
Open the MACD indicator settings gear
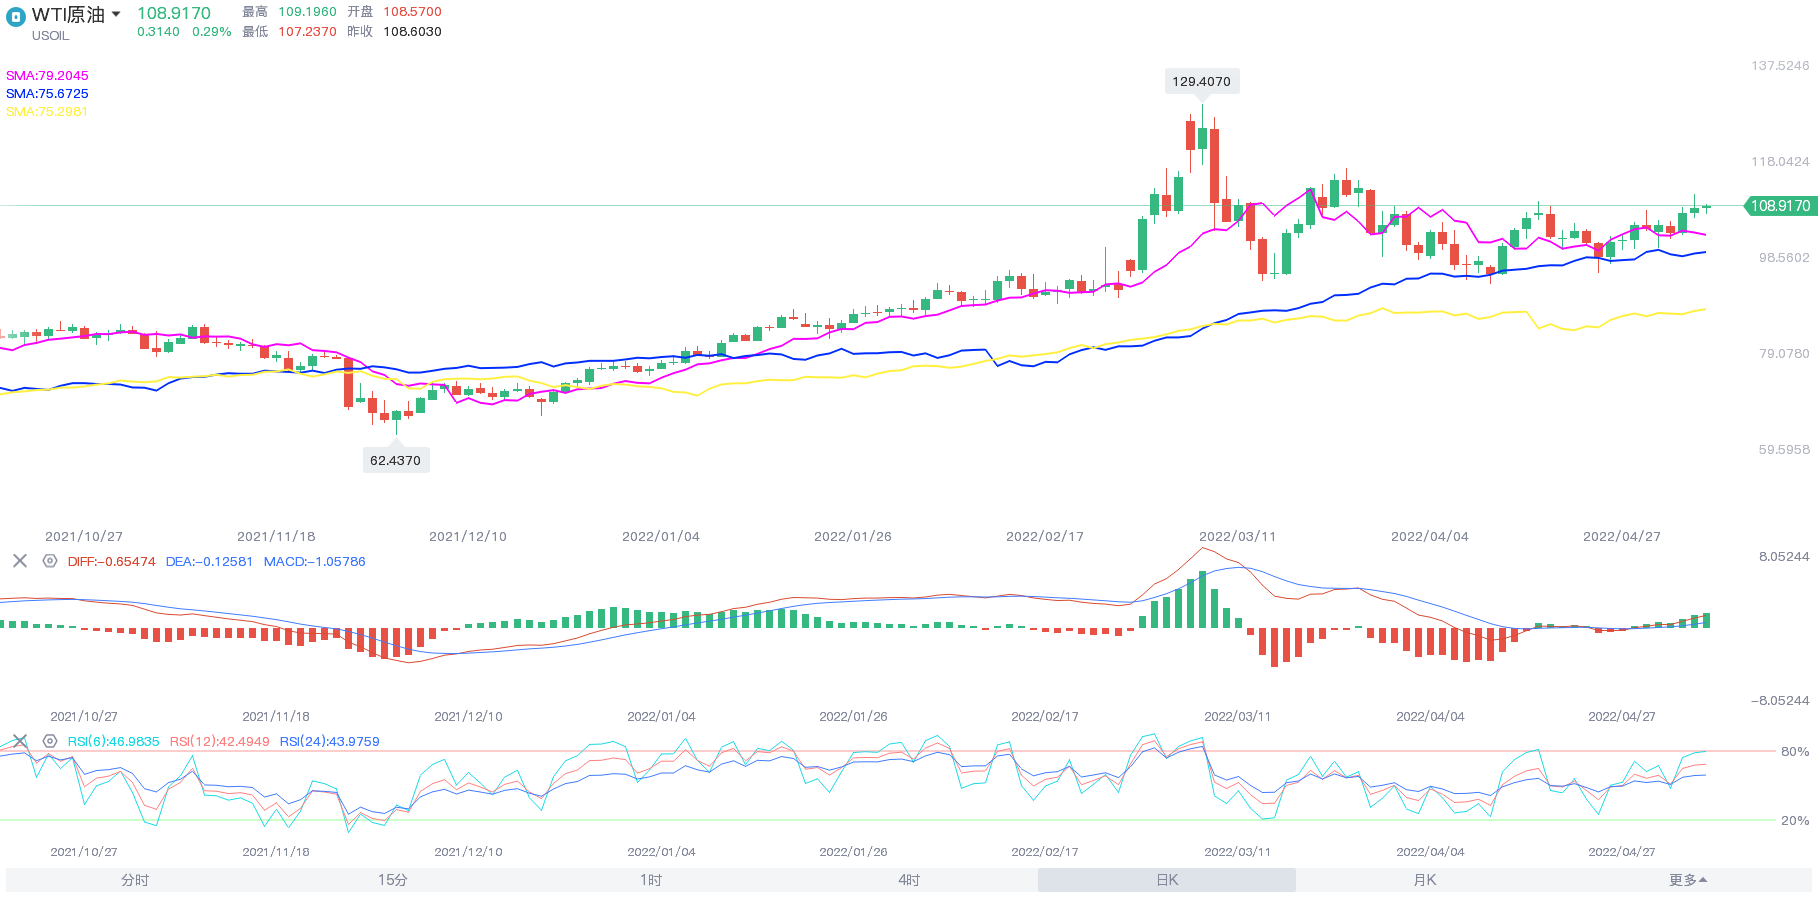50,561
